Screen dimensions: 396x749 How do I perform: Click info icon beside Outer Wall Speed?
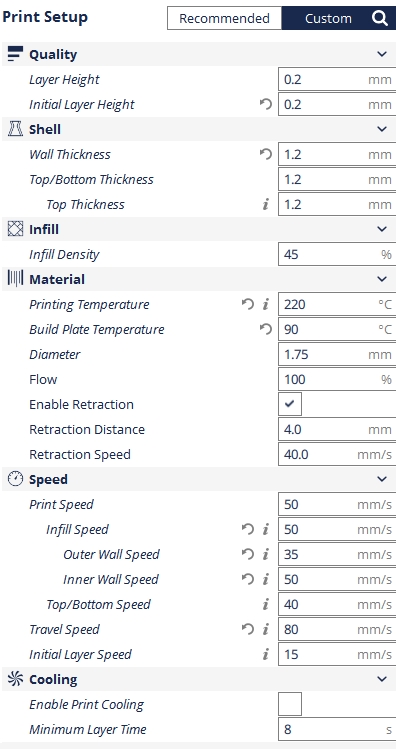click(x=266, y=554)
